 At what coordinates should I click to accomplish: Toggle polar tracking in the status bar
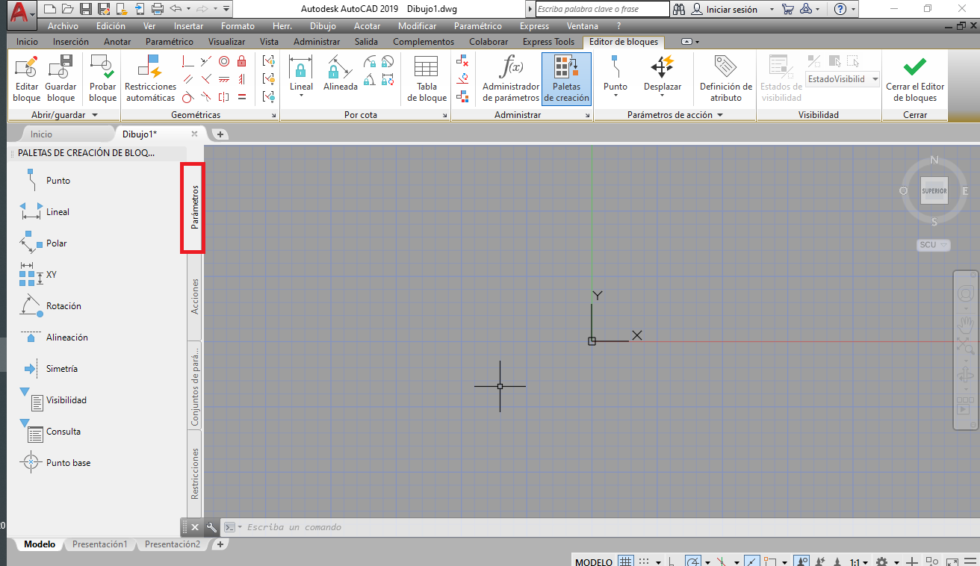tap(694, 562)
